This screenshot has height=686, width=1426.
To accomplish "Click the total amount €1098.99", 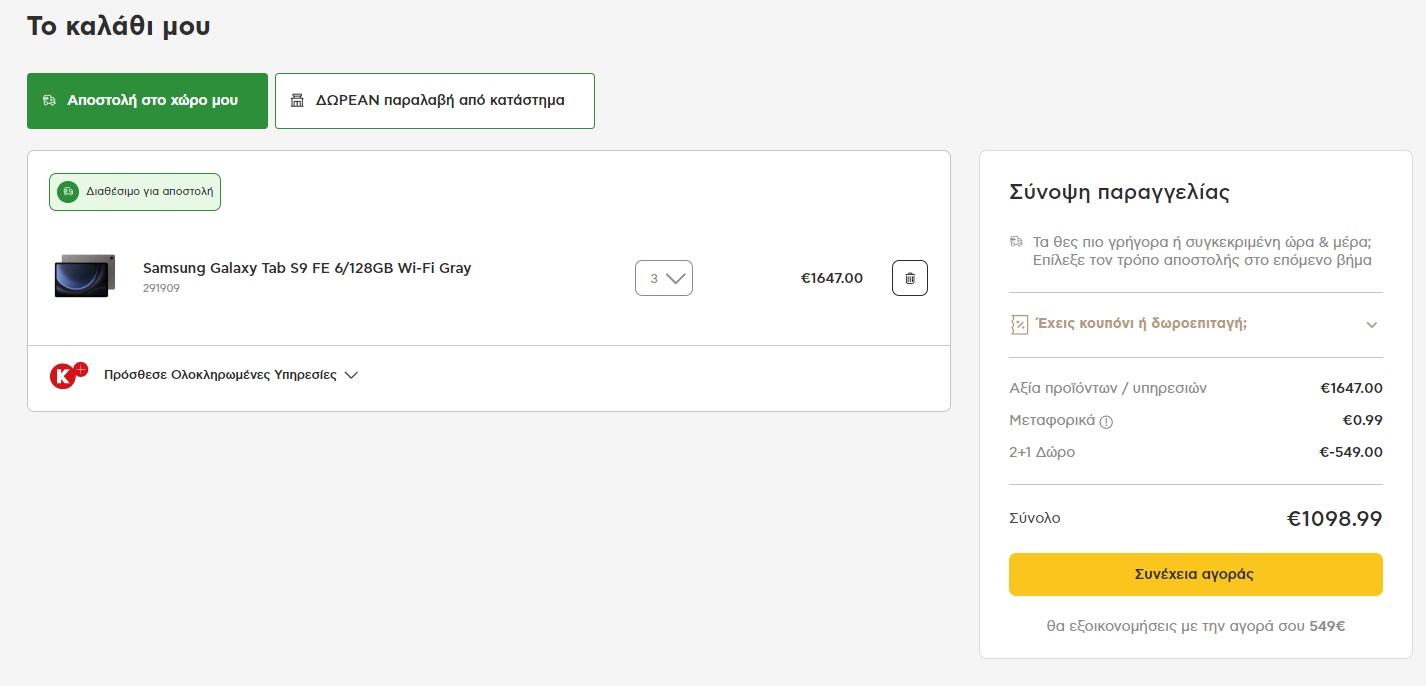I will [1334, 519].
